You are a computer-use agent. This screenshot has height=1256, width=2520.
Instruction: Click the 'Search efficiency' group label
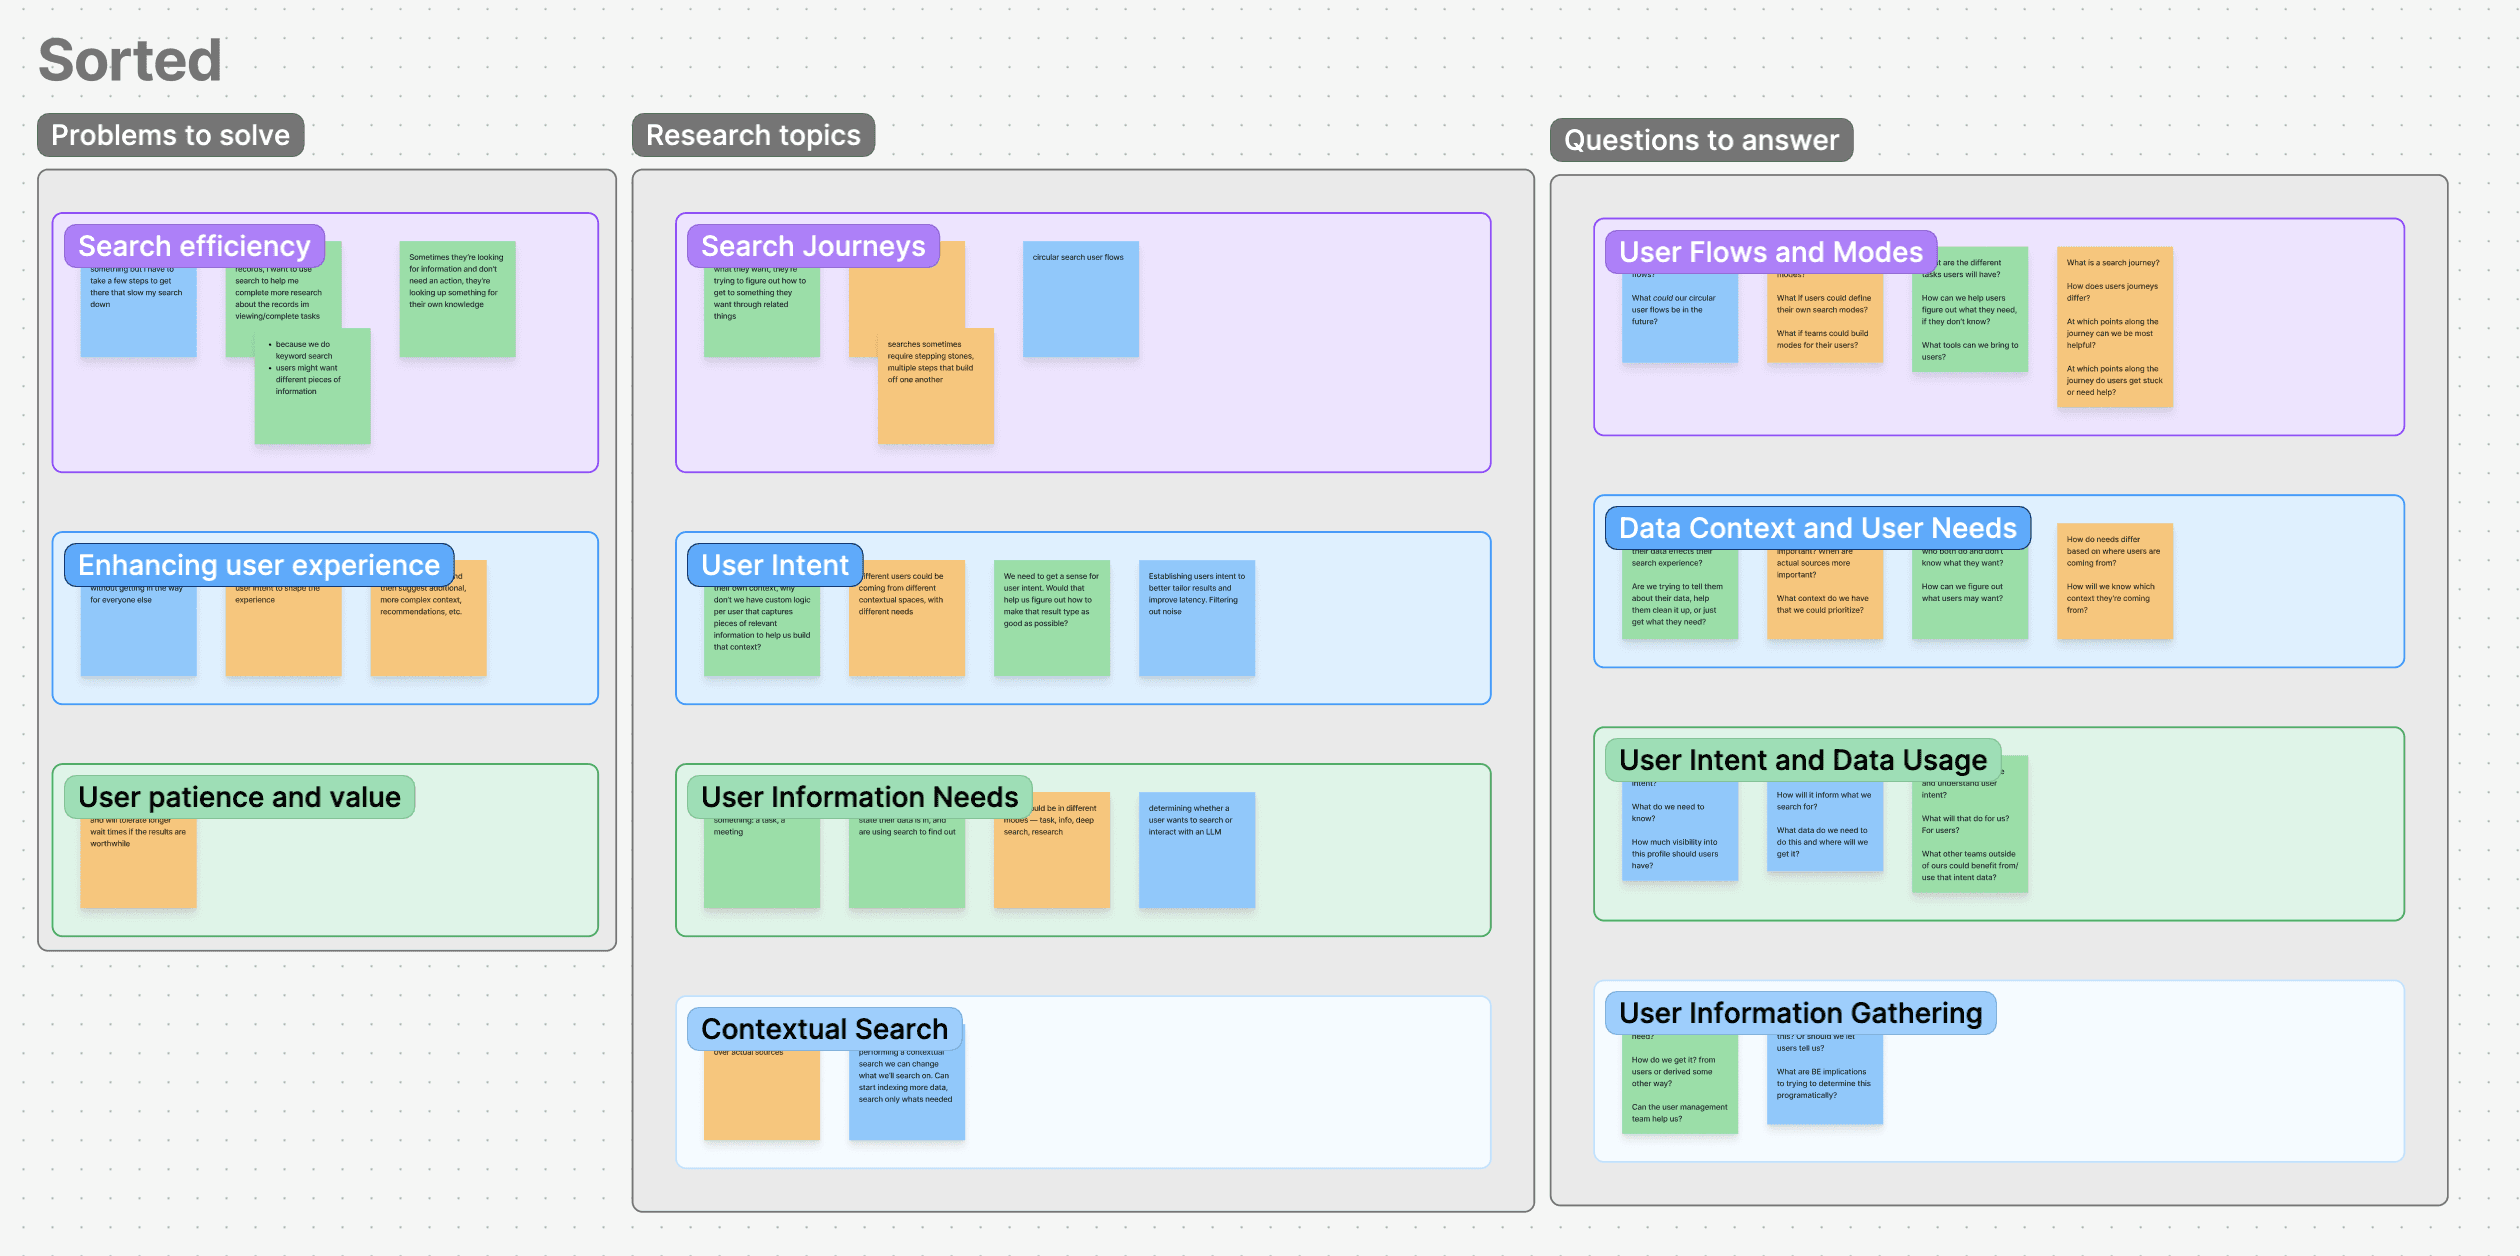[194, 246]
